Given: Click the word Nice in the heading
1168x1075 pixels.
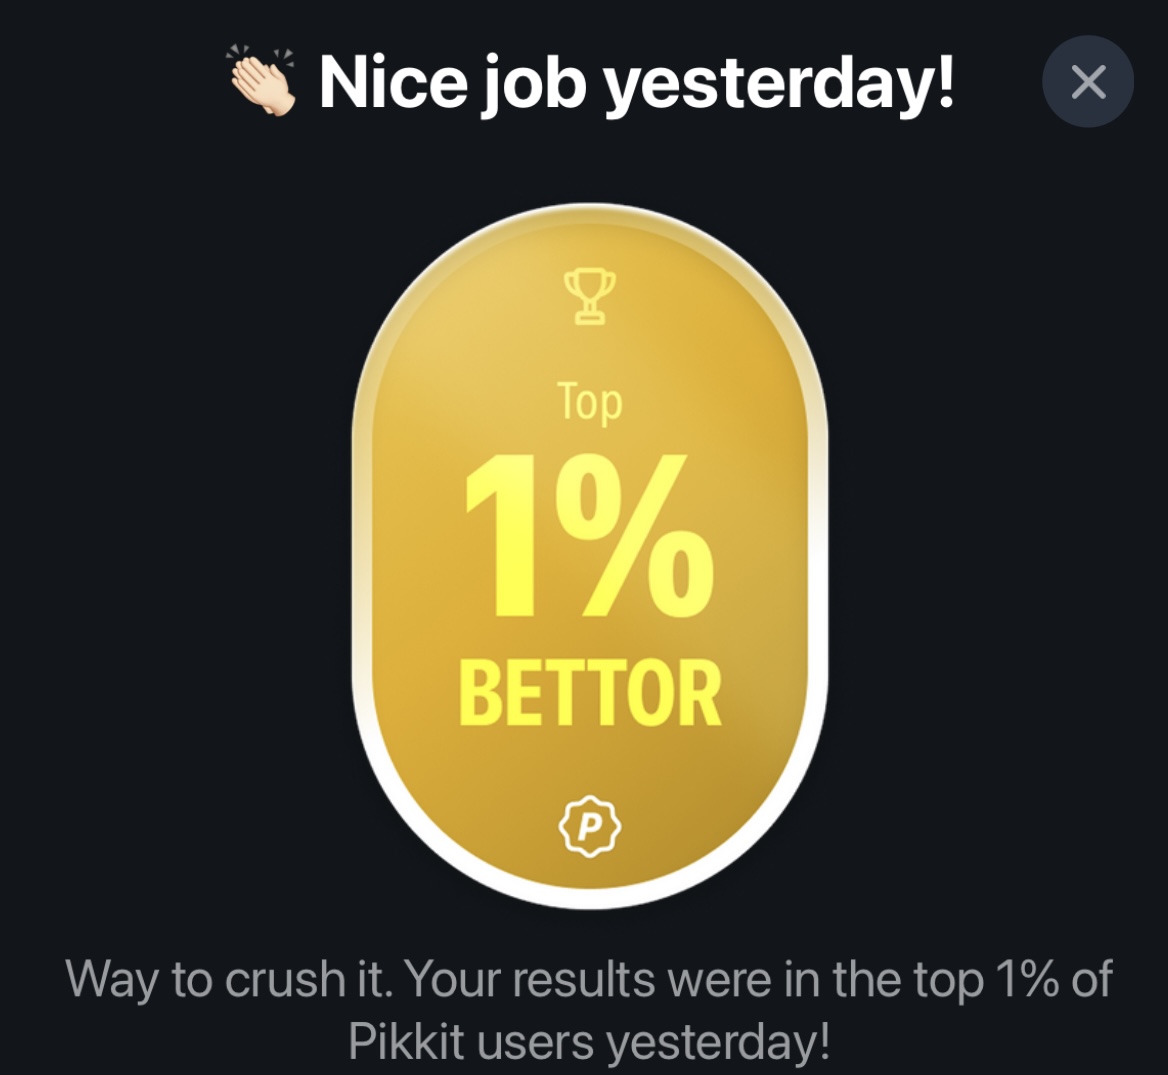Looking at the screenshot, I should (x=391, y=82).
